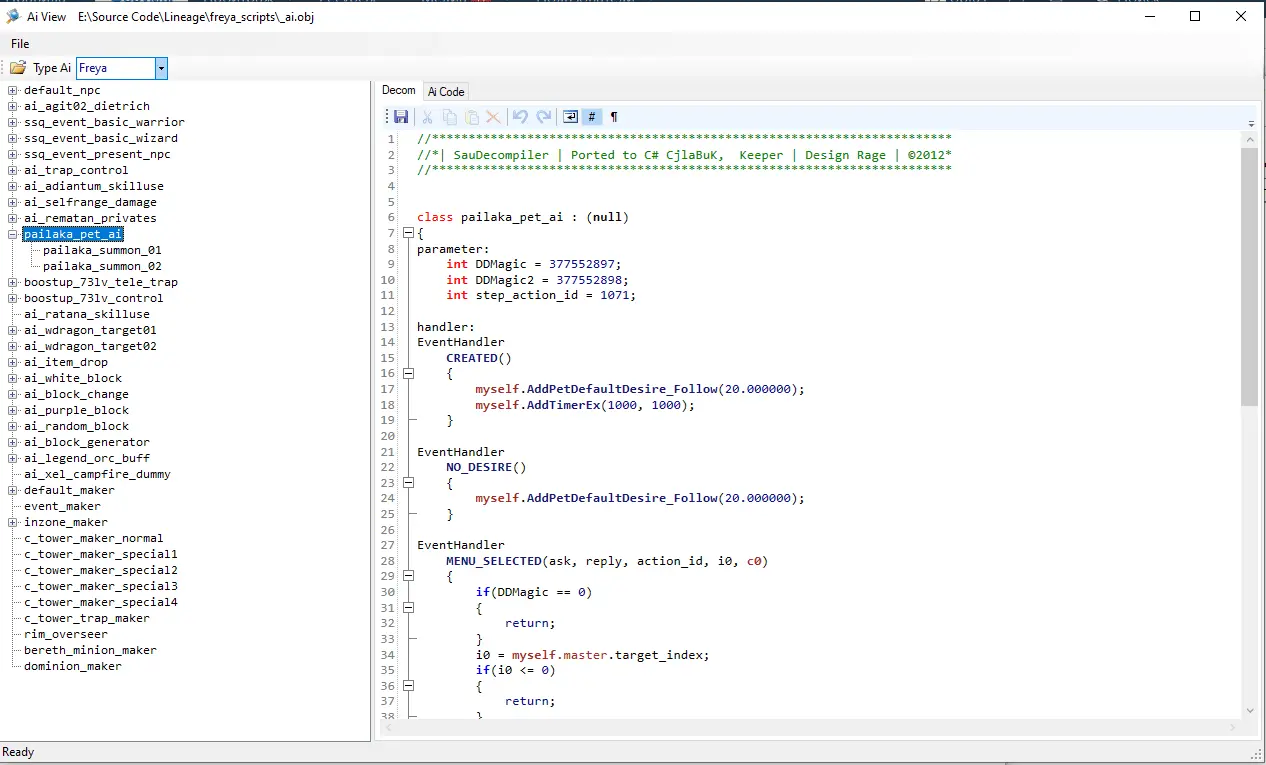Screen dimensions: 1266x765
Task: Click the Paste clipboard icon
Action: [x=472, y=117]
